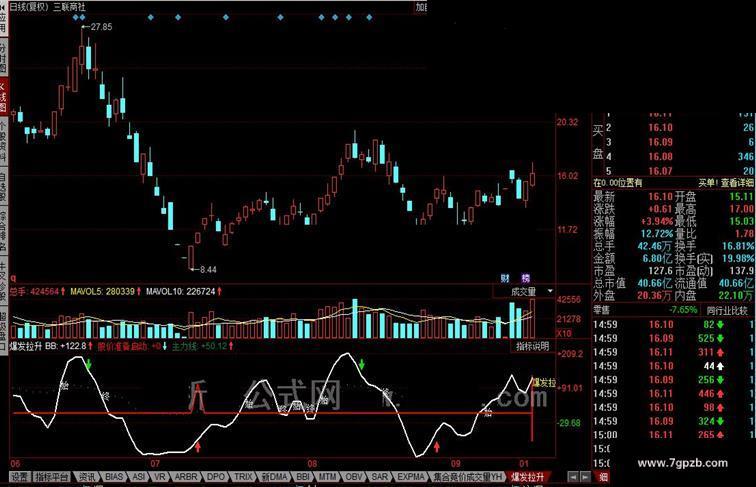756x487 pixels.
Task: Select the MTM indicator tab
Action: pos(328,477)
